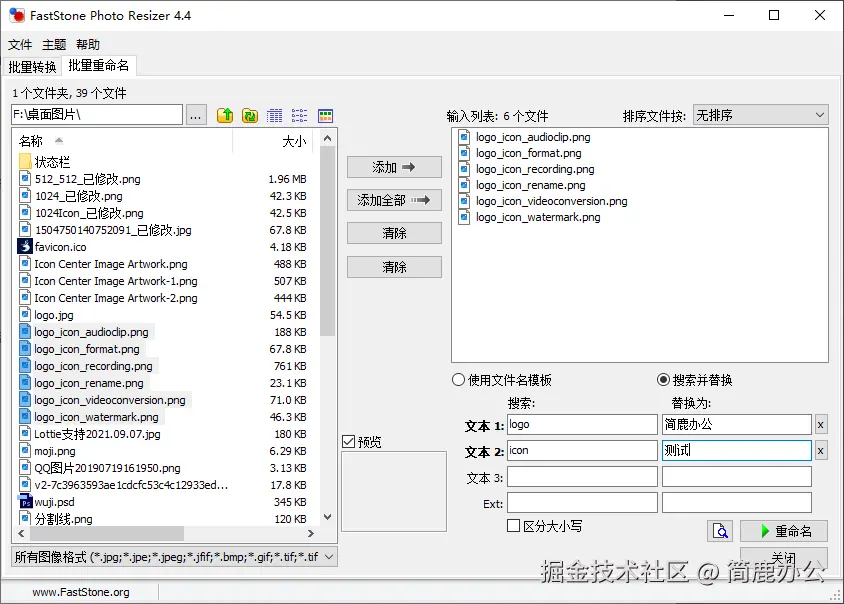Open the 排序文件按 dropdown
This screenshot has width=844, height=604.
pos(761,115)
